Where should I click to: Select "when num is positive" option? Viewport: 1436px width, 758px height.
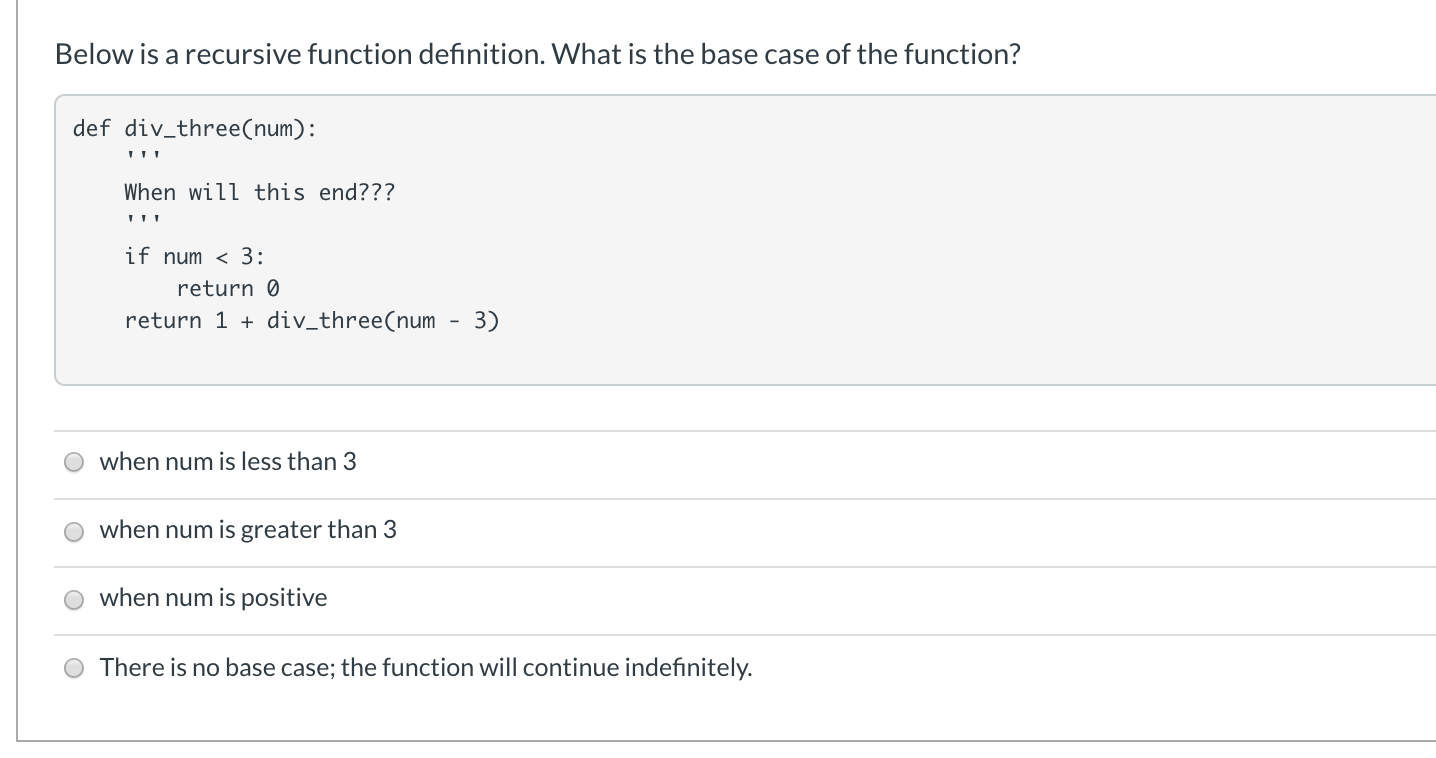(x=73, y=599)
